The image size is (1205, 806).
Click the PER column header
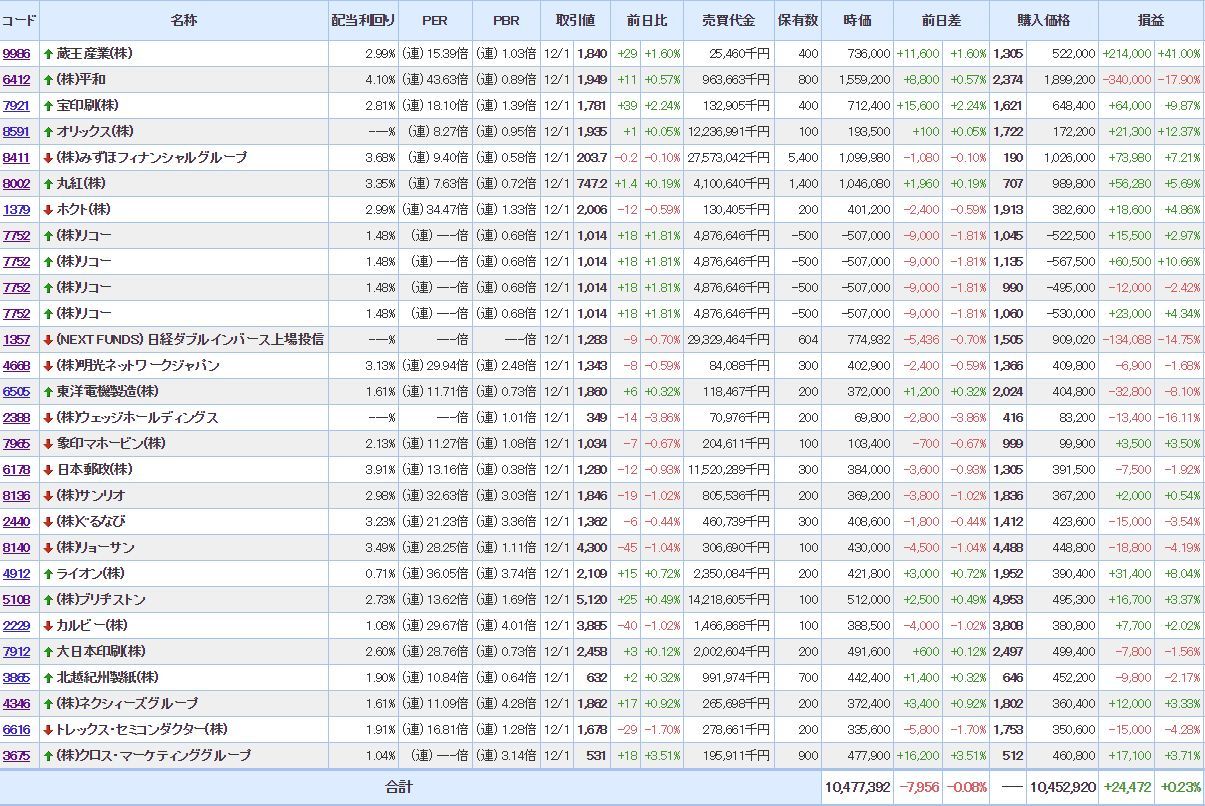435,21
